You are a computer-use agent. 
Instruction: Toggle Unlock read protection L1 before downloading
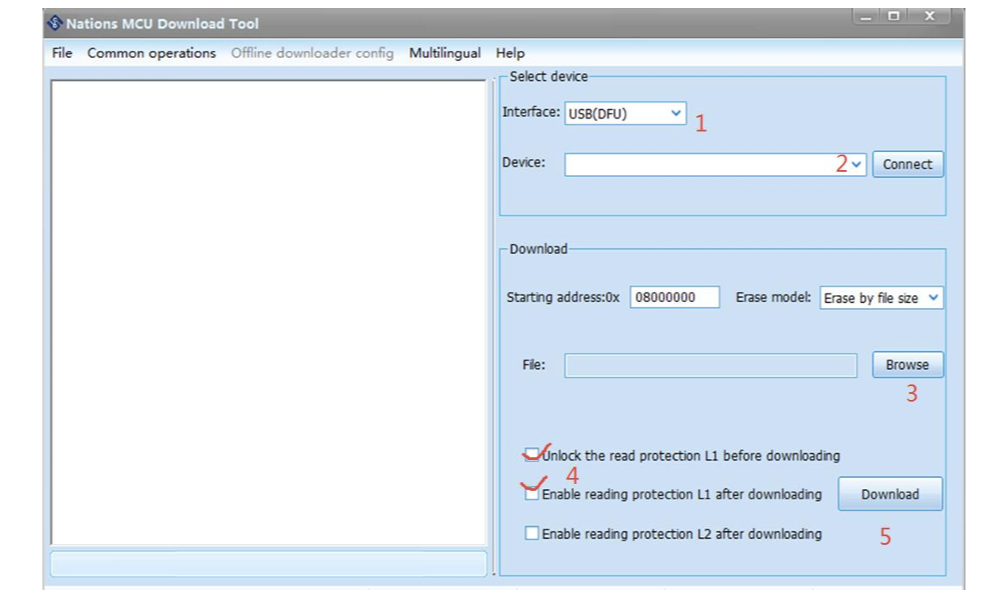tap(532, 455)
